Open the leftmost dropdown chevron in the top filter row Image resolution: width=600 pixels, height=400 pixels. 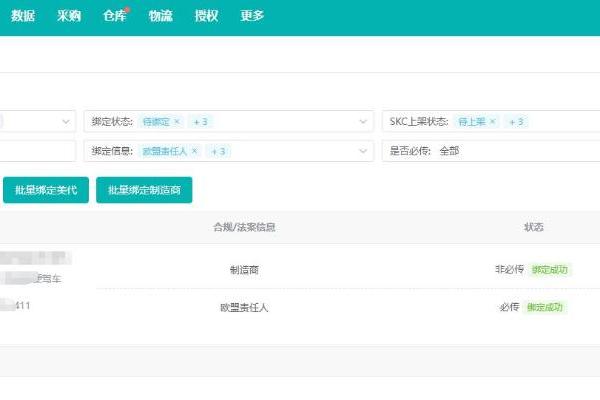tap(66, 122)
